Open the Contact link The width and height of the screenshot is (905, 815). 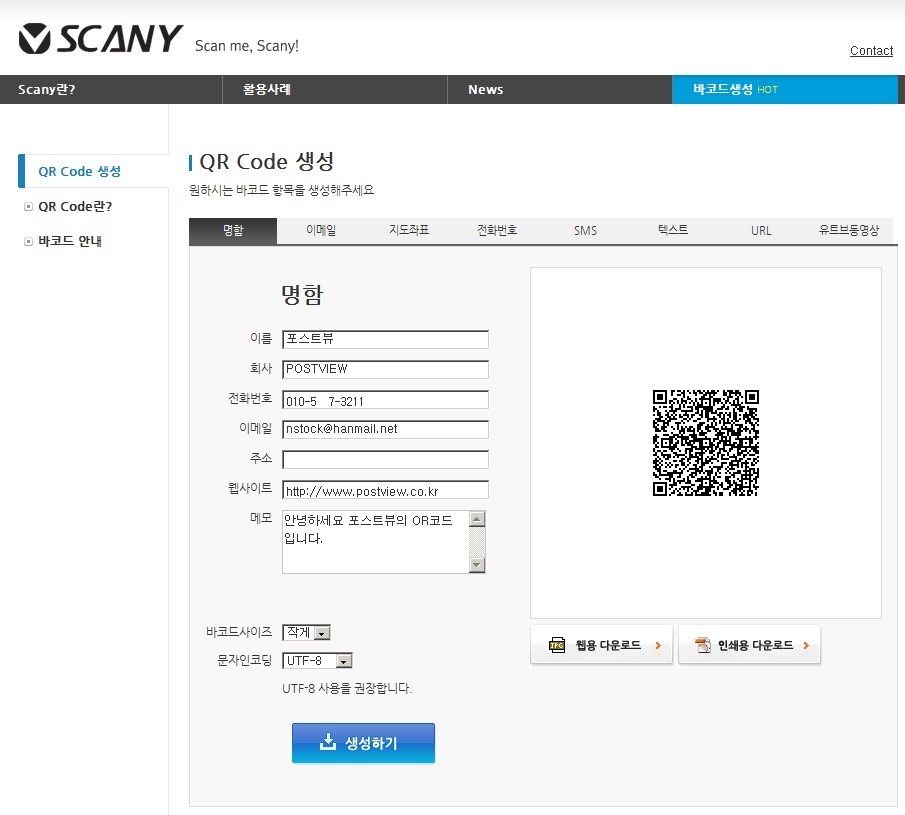[x=871, y=51]
